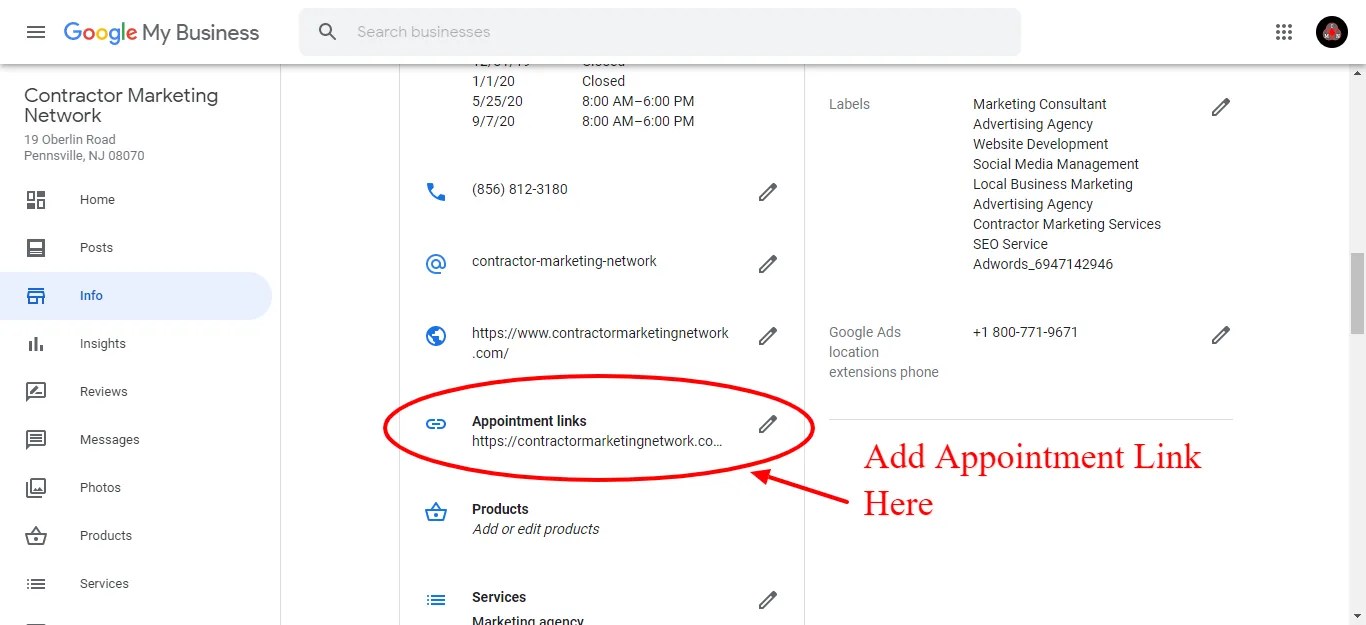Open the hamburger main menu
1366x625 pixels.
(36, 32)
